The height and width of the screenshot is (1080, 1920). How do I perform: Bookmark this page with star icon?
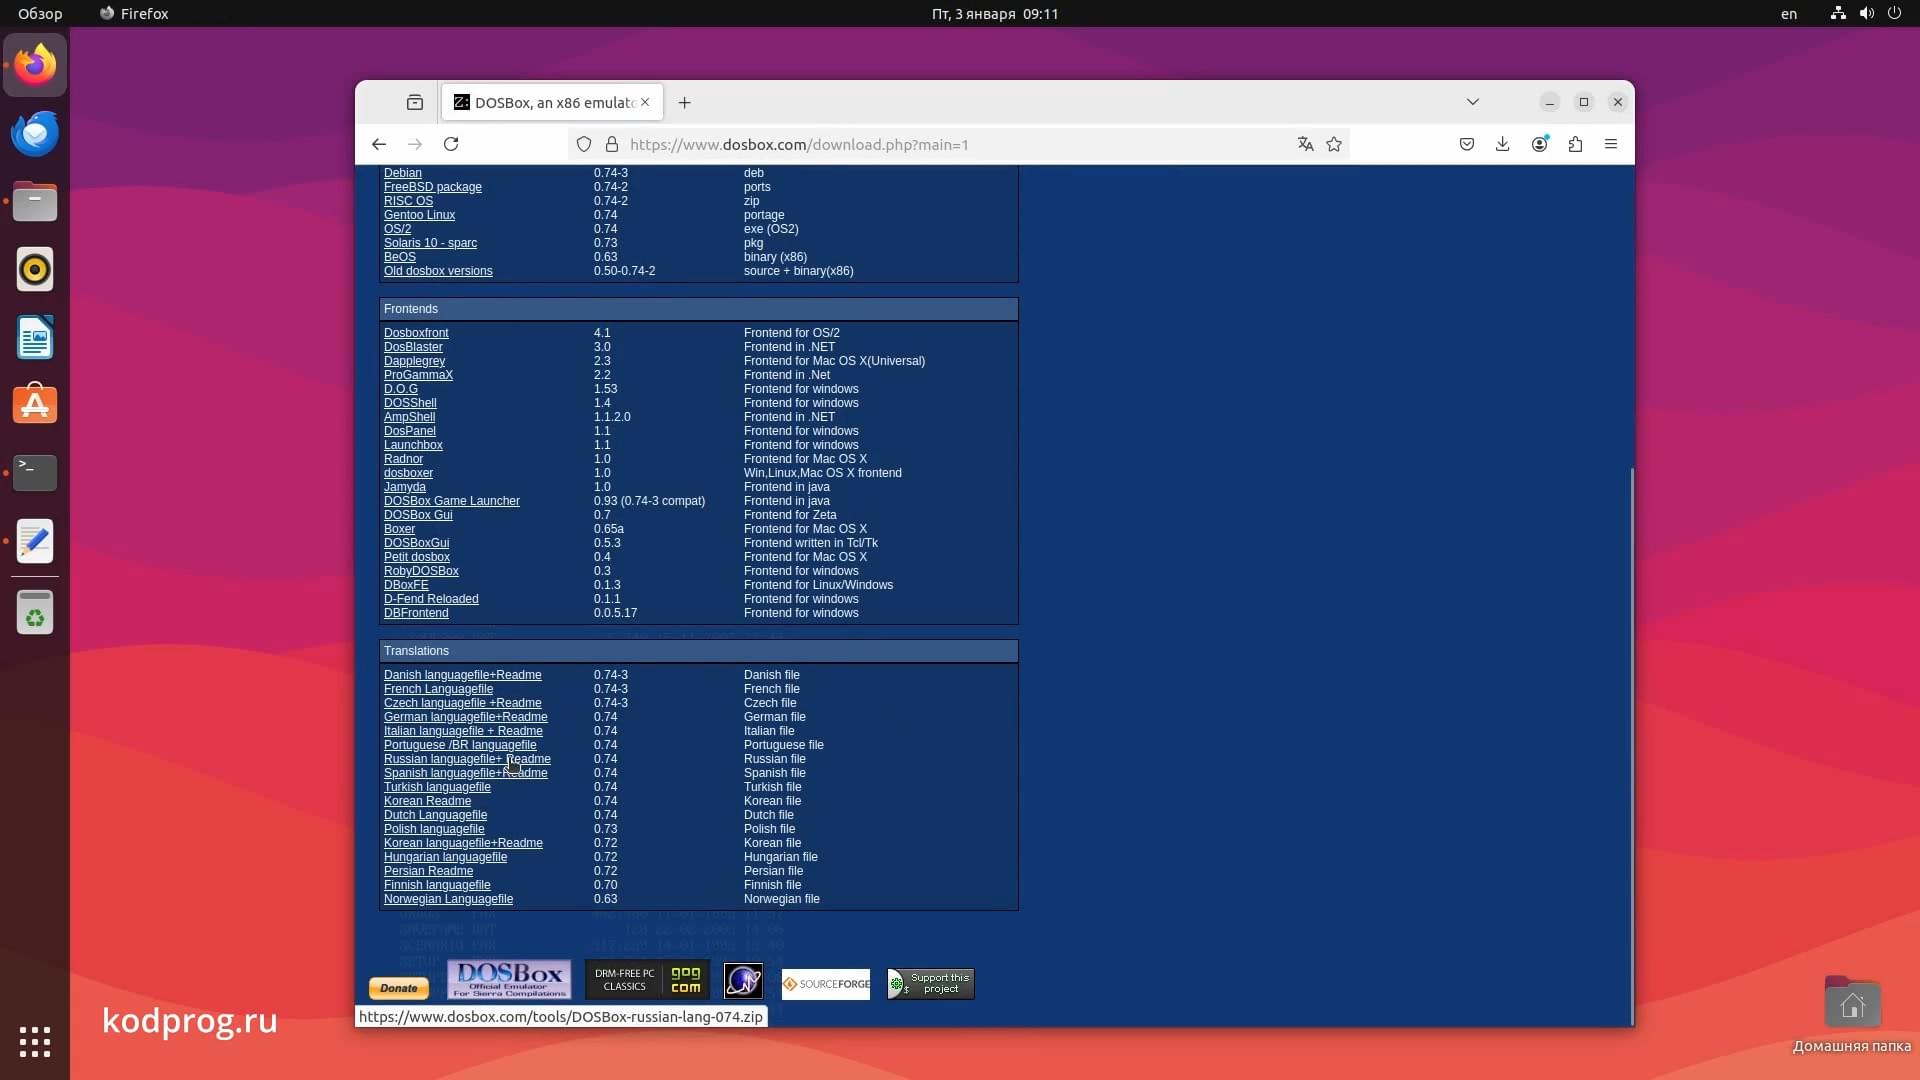[x=1334, y=144]
